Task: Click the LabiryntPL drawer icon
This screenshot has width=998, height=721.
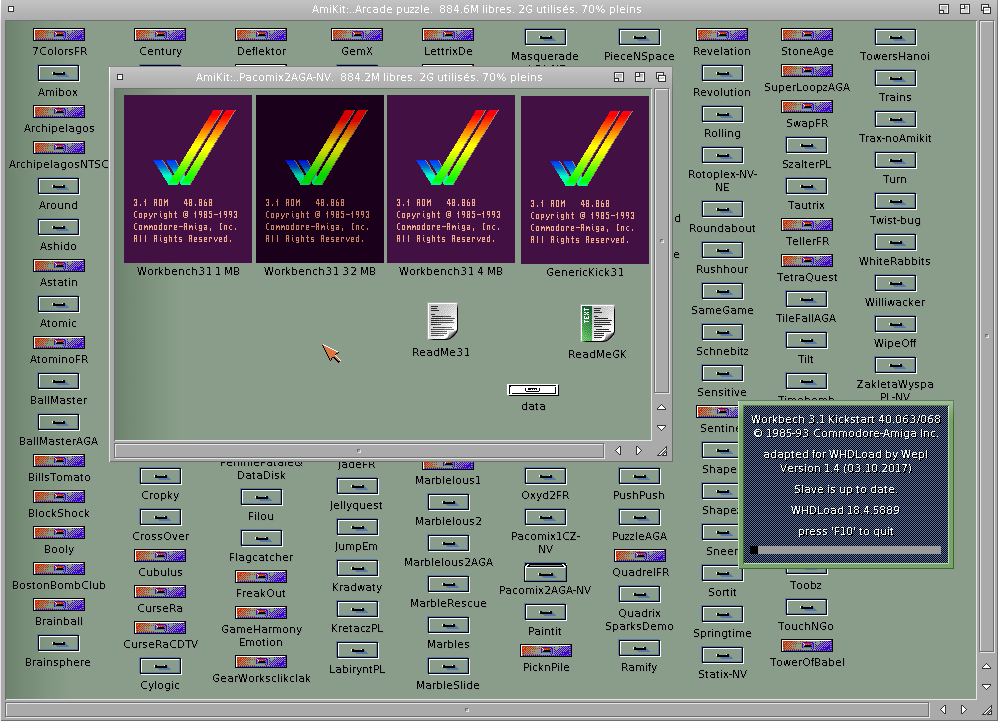Action: (357, 651)
